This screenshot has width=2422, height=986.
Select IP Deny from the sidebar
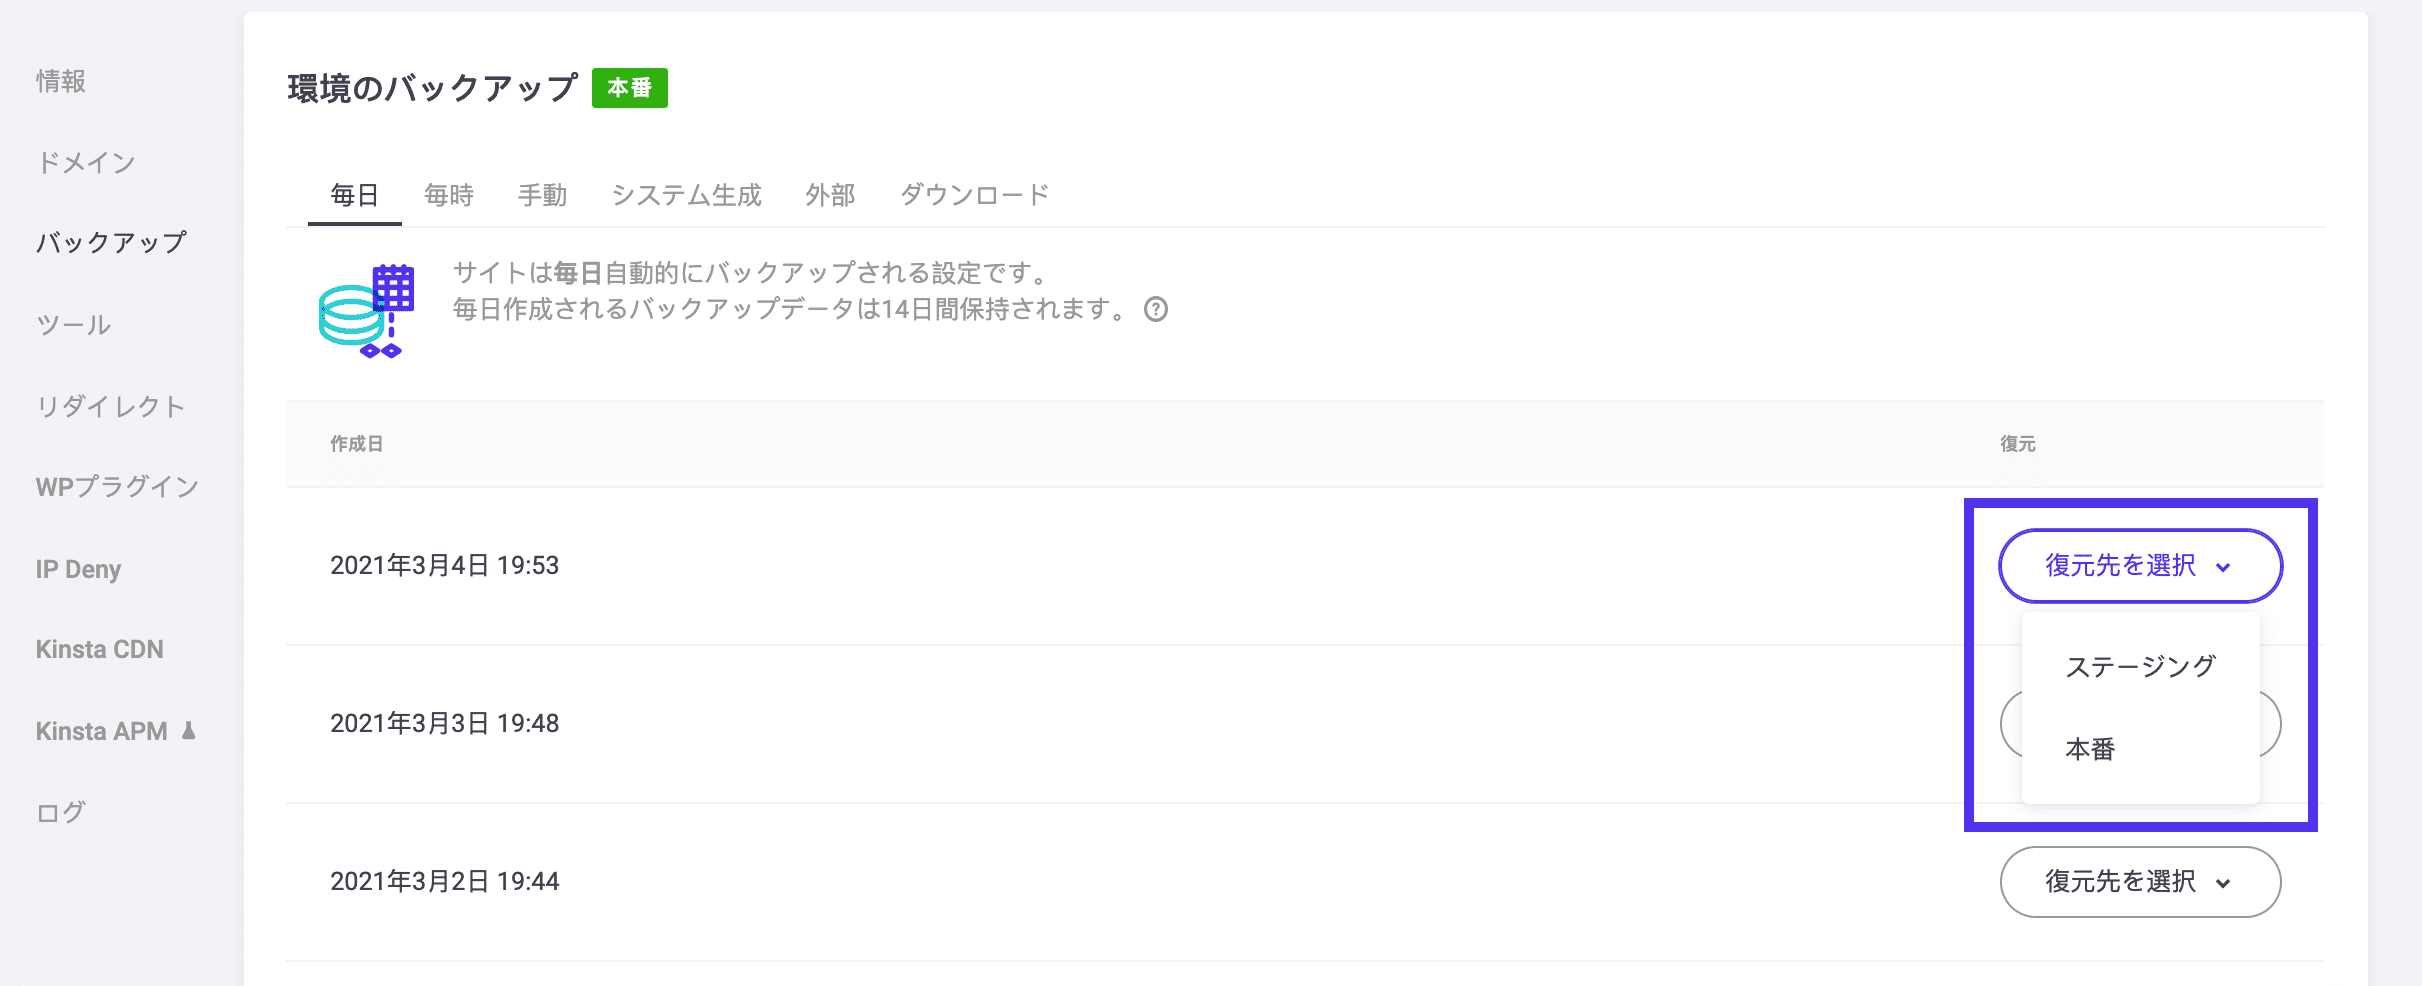point(78,568)
